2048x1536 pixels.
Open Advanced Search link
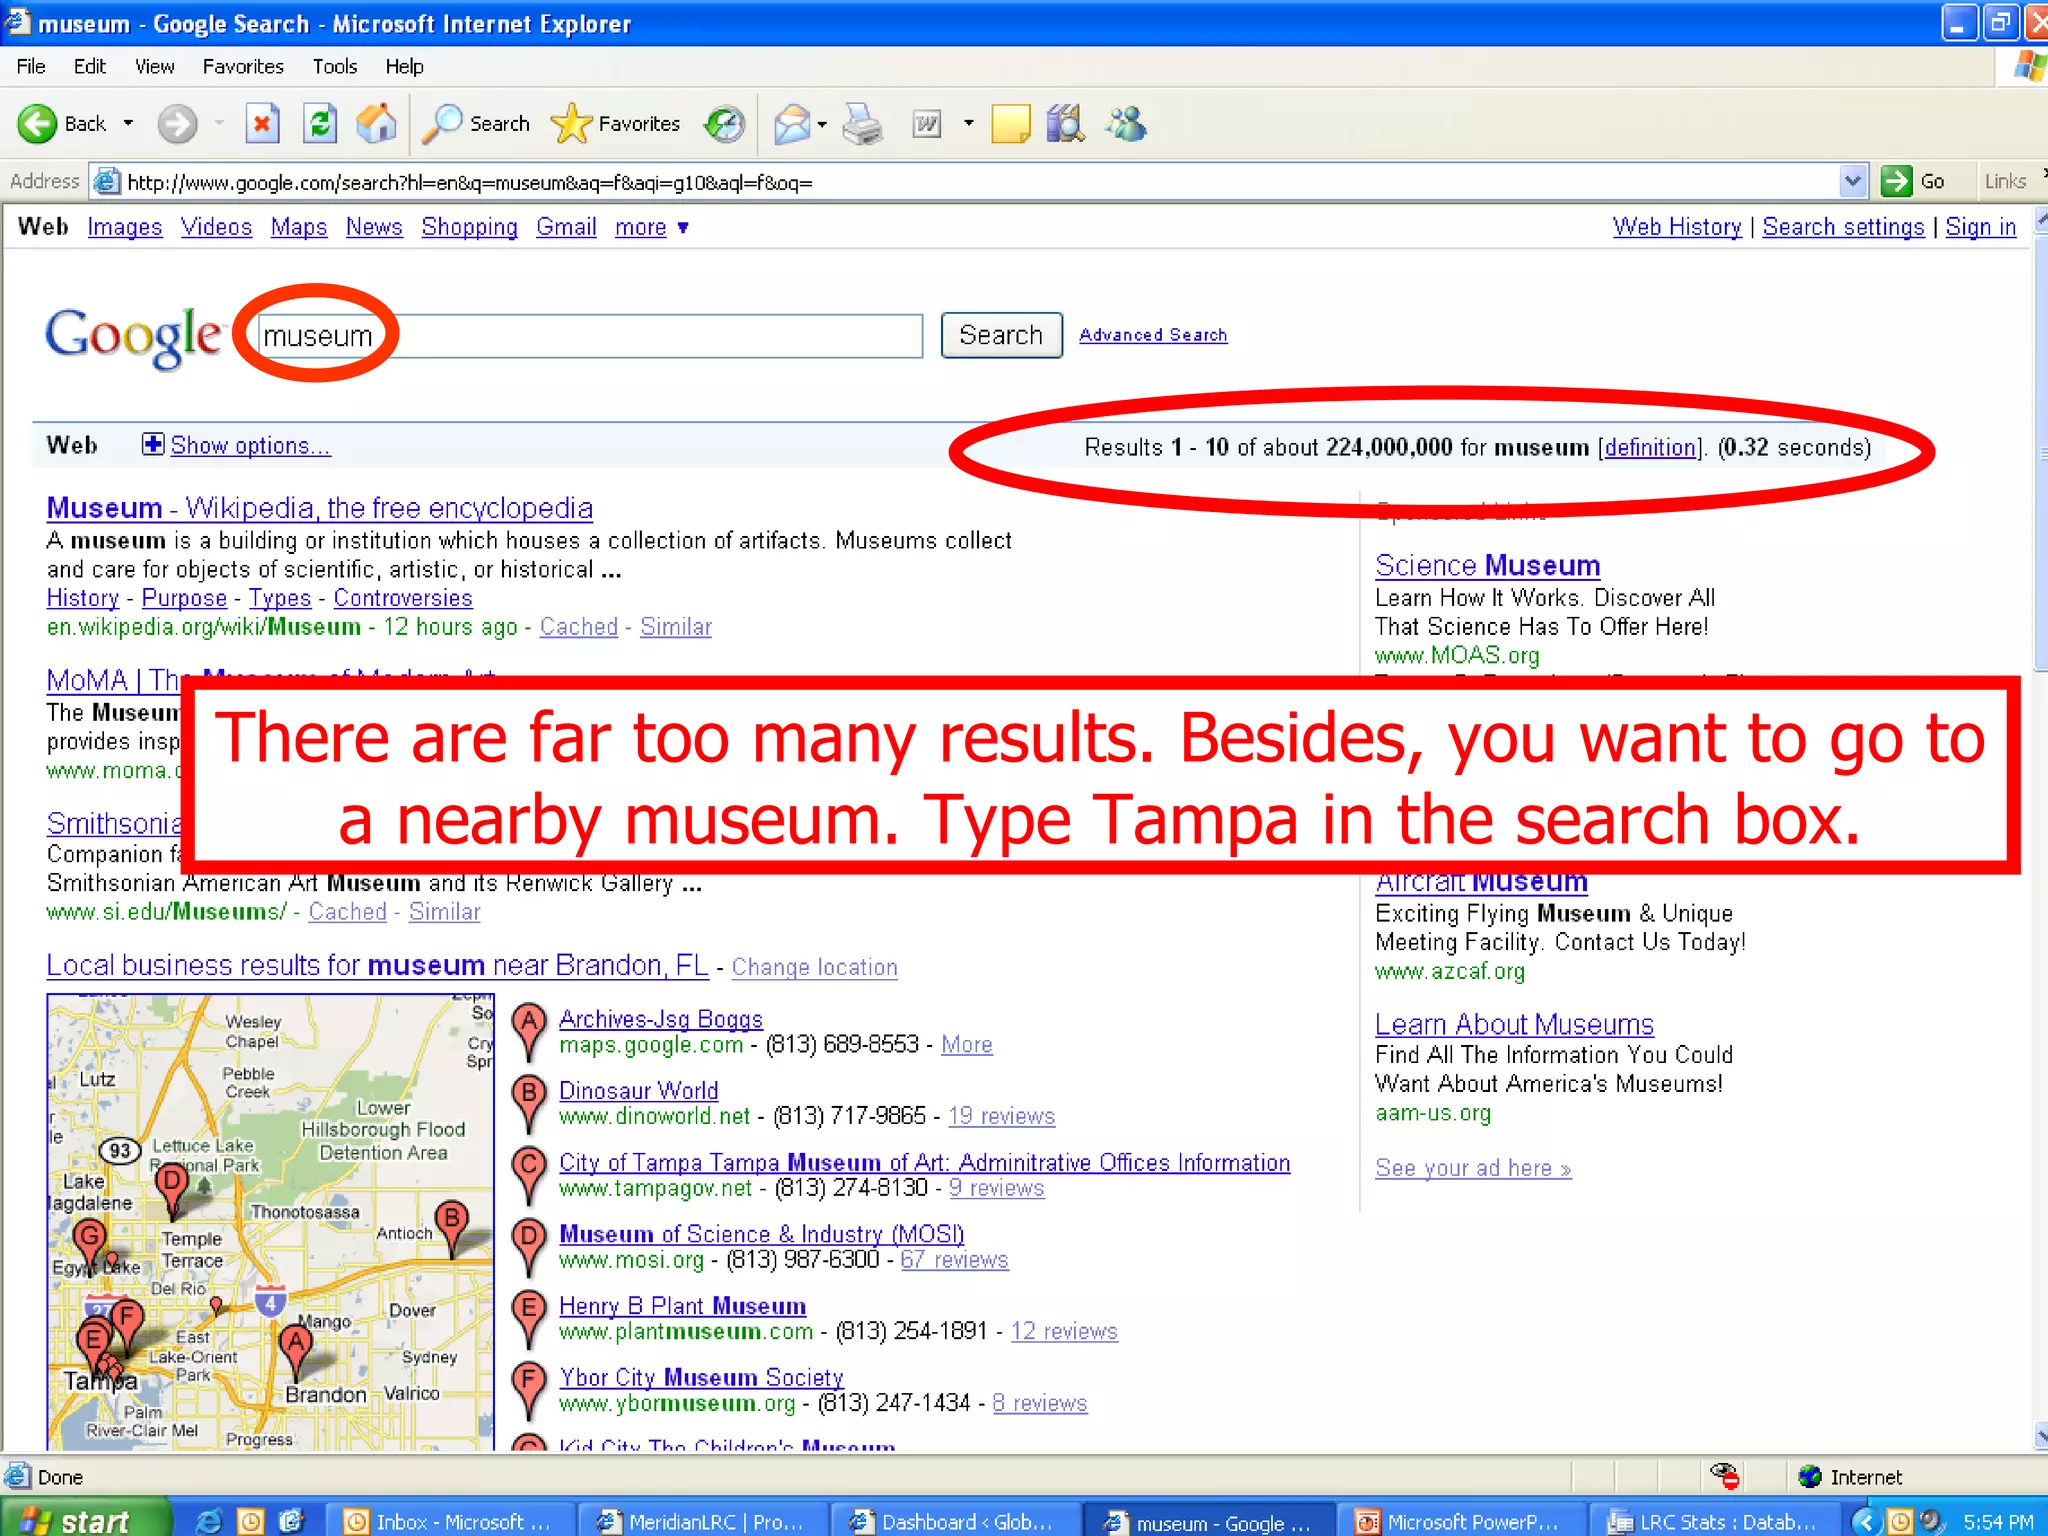(x=1153, y=335)
